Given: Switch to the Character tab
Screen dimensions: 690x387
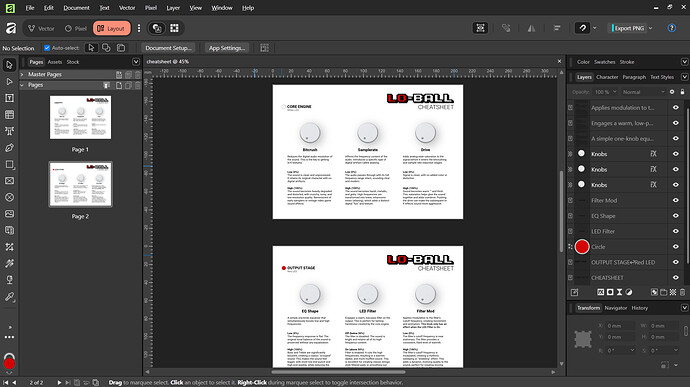Looking at the screenshot, I should 607,77.
